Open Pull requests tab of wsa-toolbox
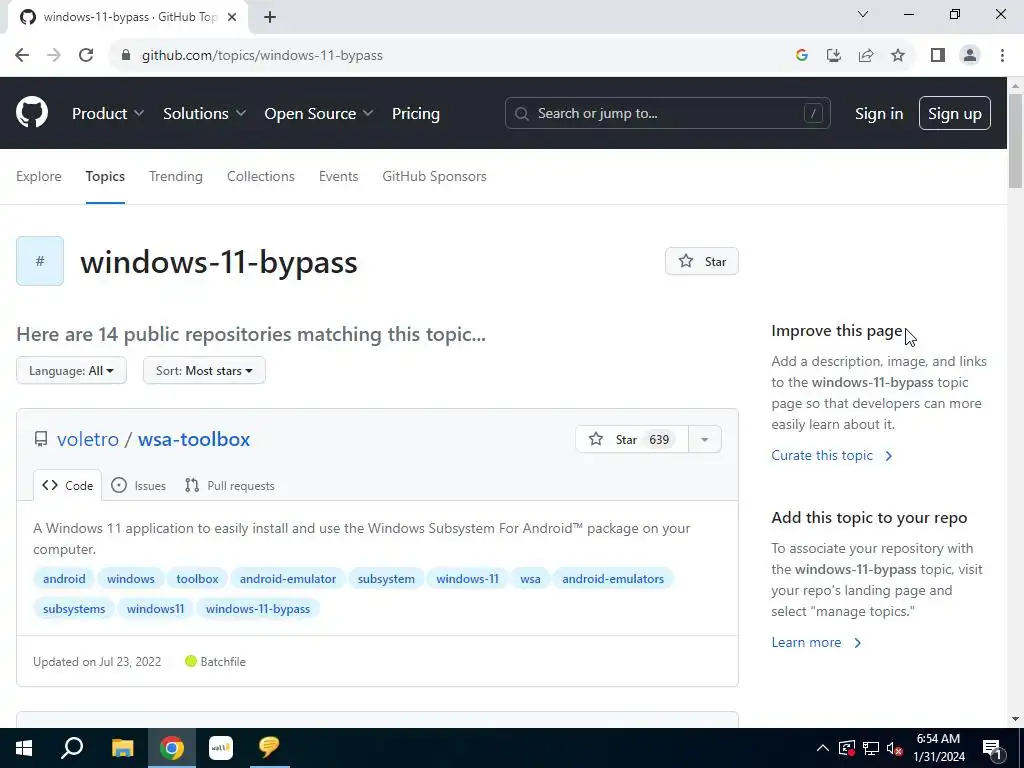The width and height of the screenshot is (1024, 768). (x=230, y=485)
